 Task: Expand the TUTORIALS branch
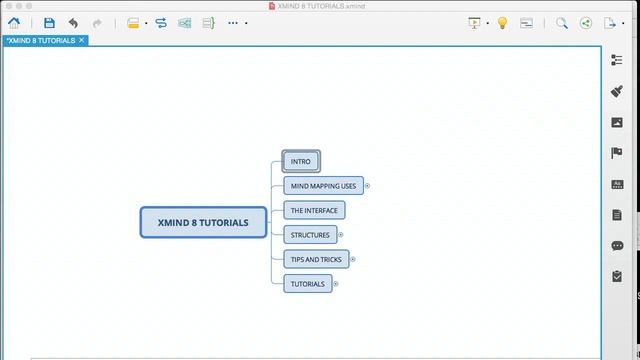[336, 284]
